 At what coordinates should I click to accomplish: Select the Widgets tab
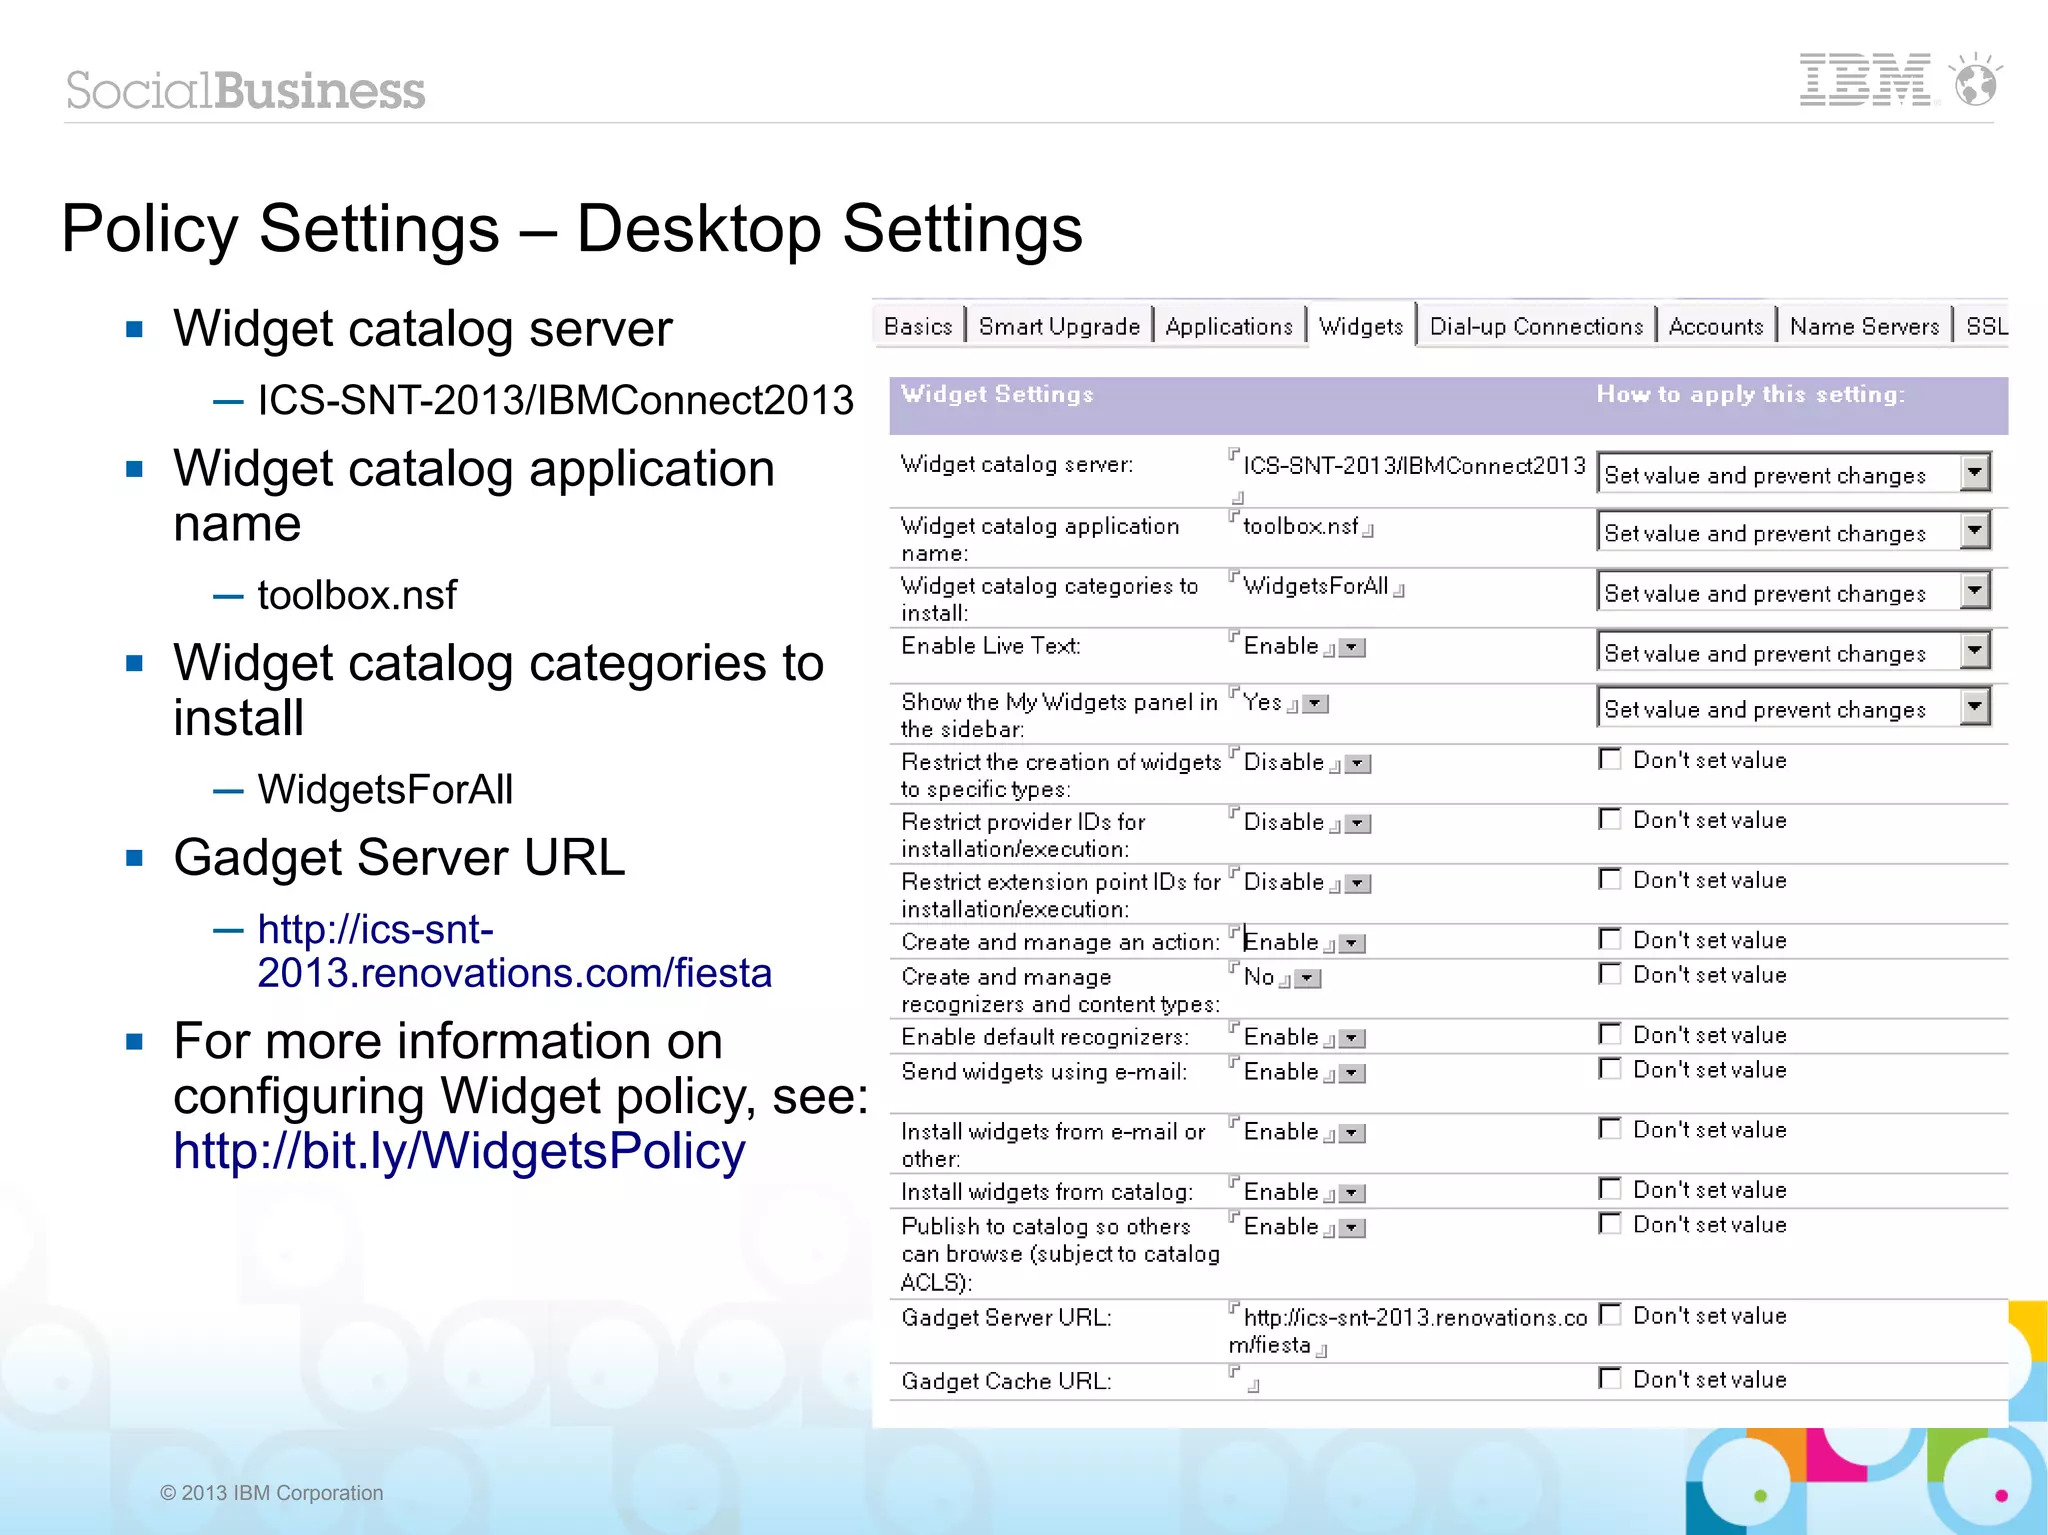[1361, 326]
